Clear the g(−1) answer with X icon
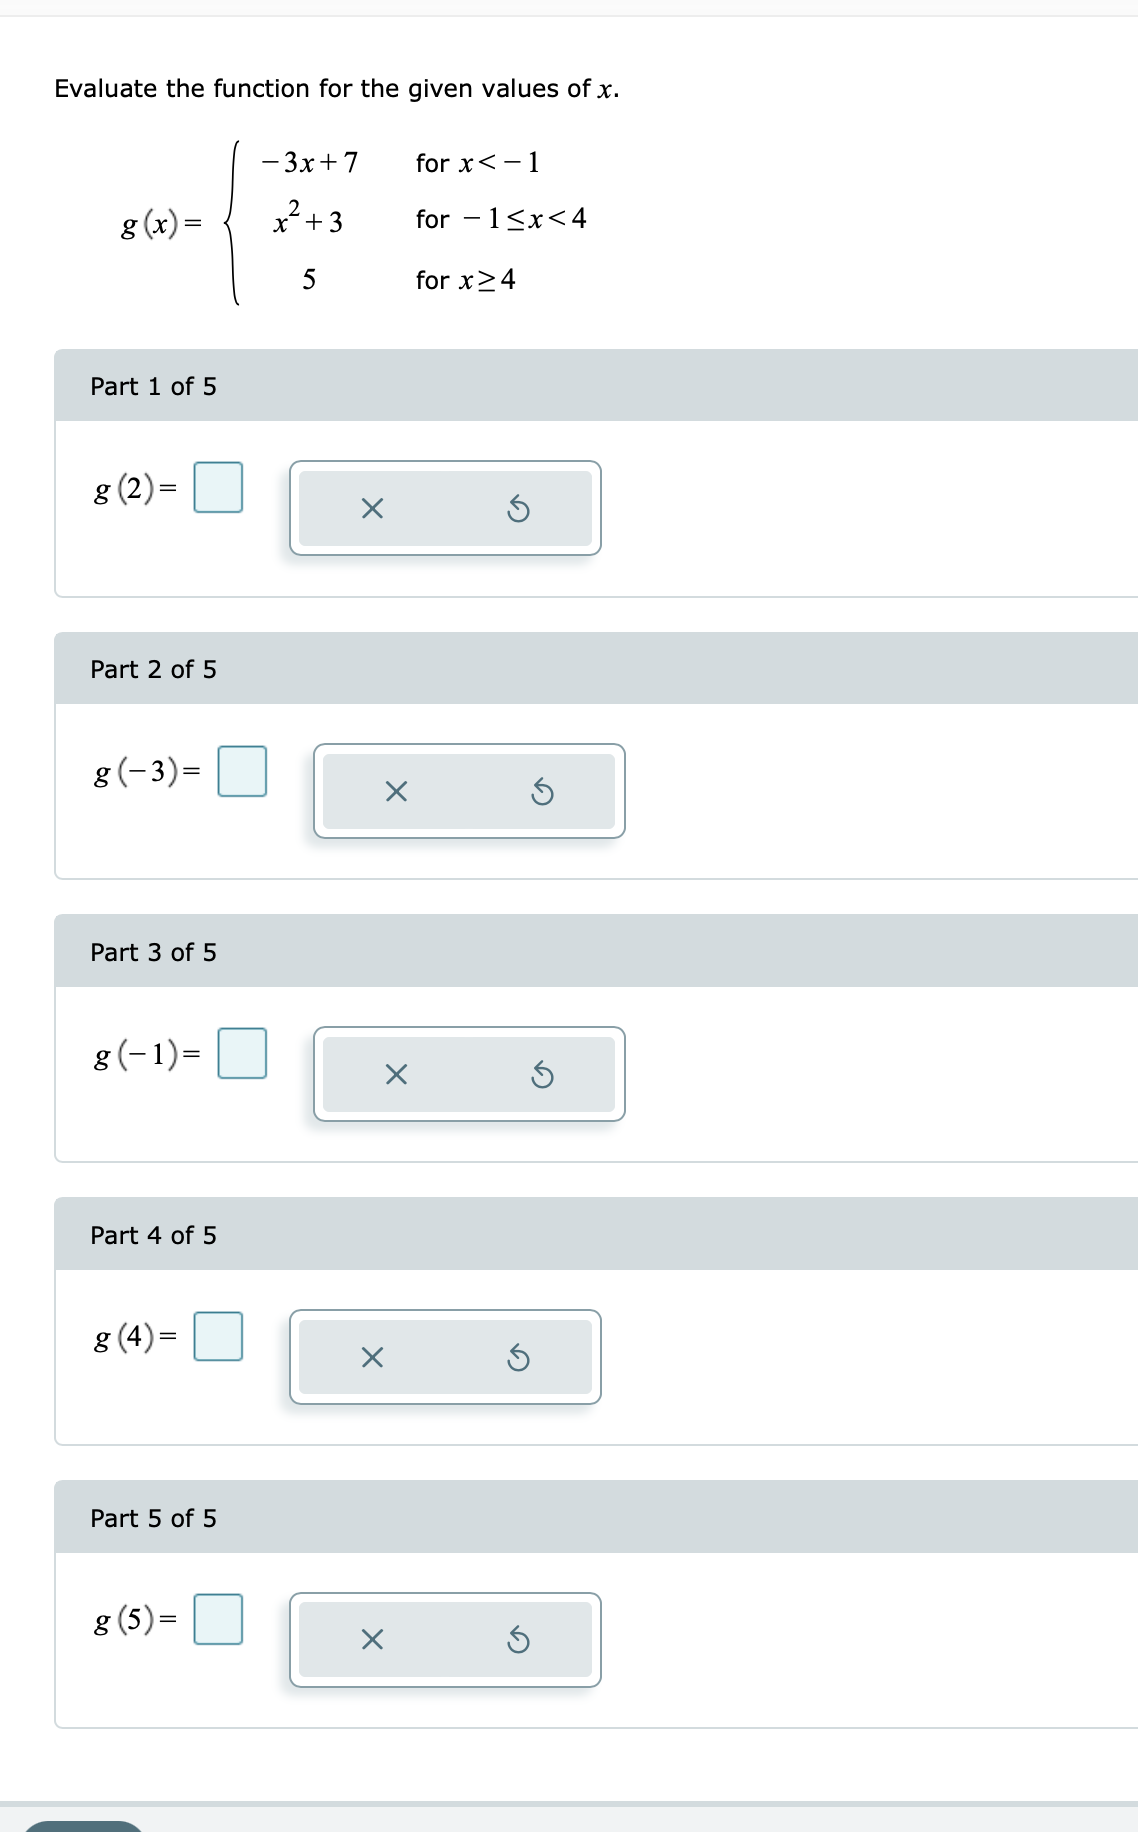The image size is (1138, 1832). coord(396,1075)
